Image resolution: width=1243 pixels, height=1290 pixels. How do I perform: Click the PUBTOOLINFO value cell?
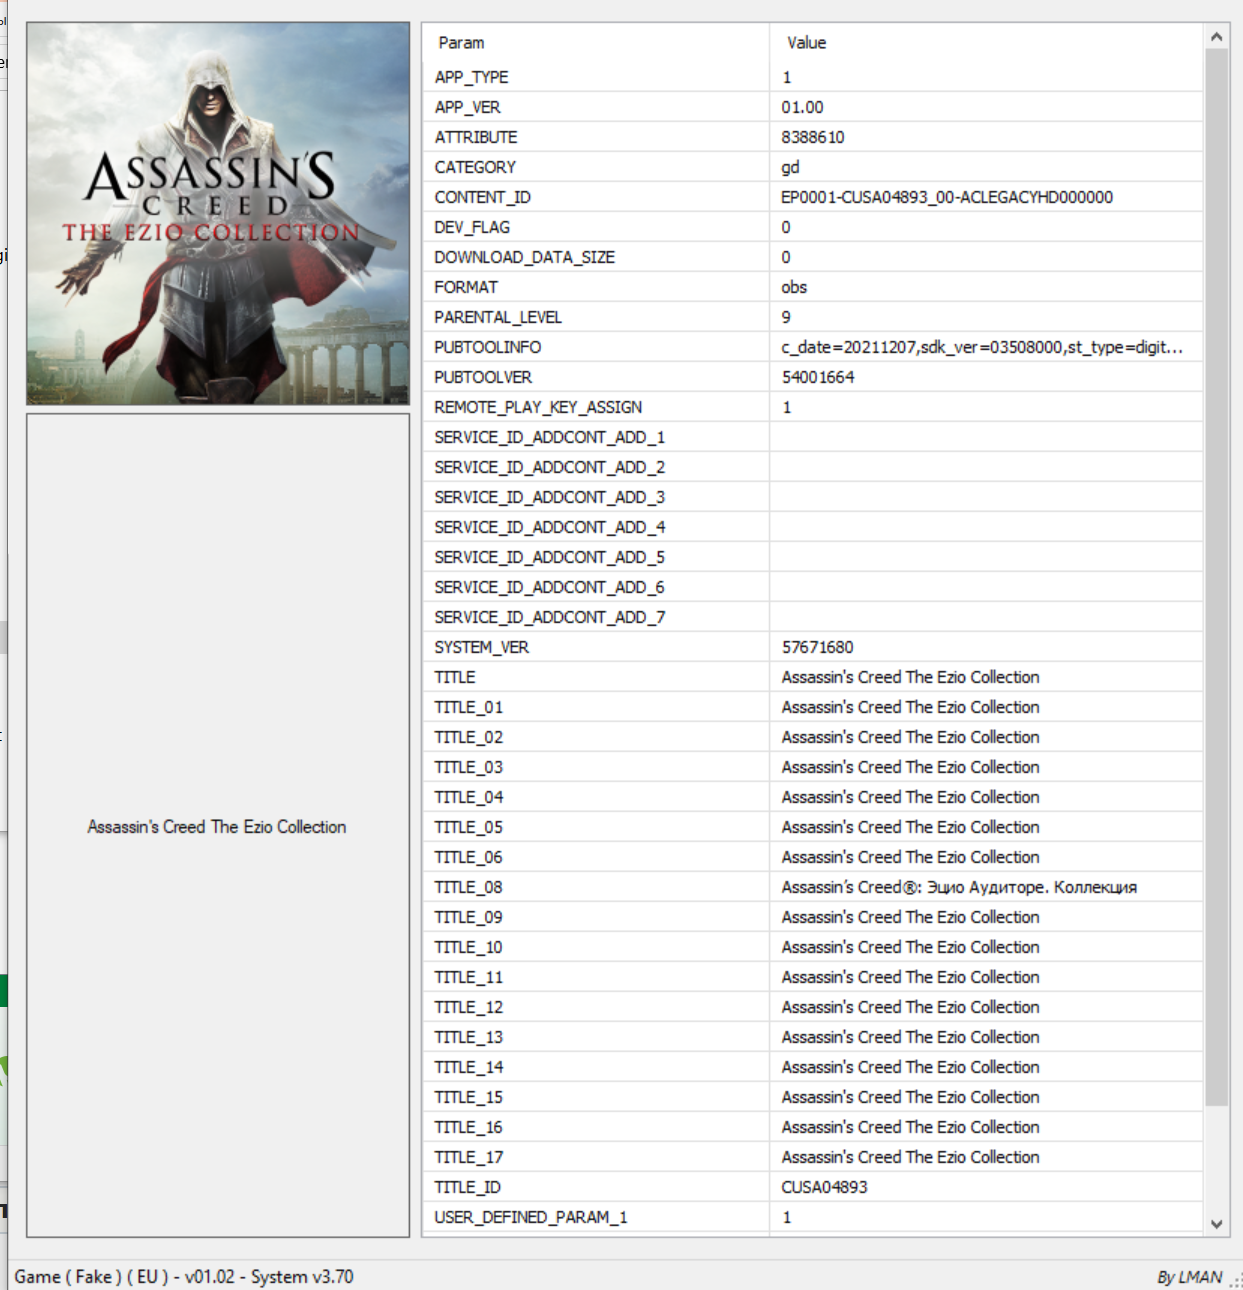981,347
